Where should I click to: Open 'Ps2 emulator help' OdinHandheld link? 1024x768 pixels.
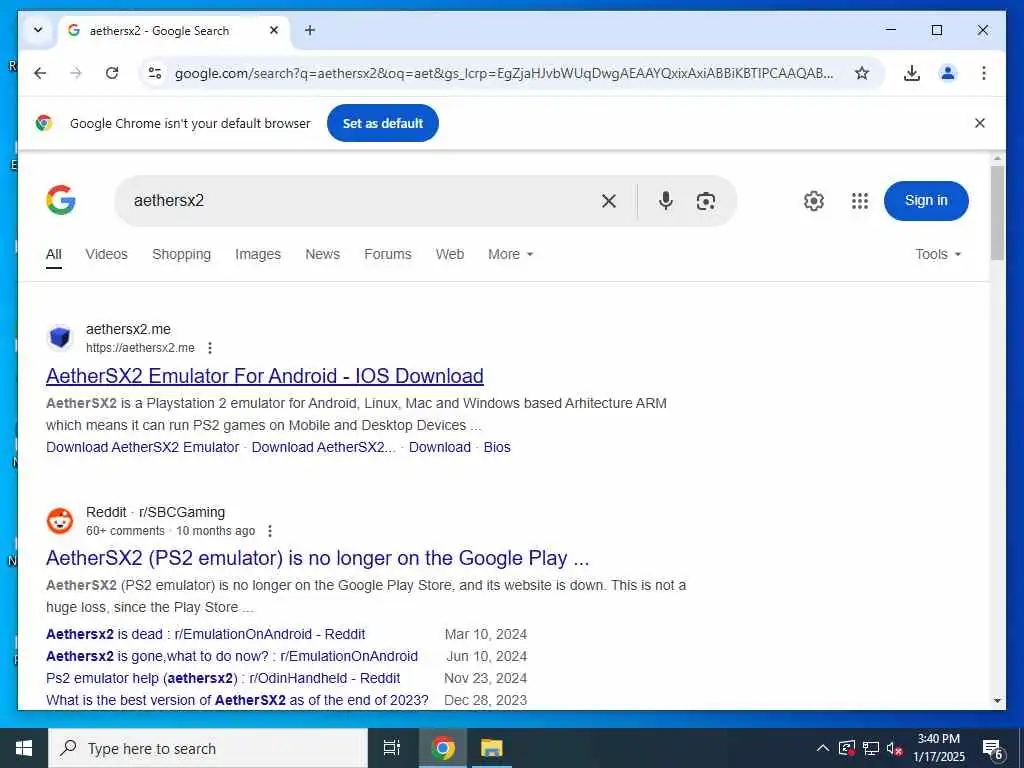(223, 679)
